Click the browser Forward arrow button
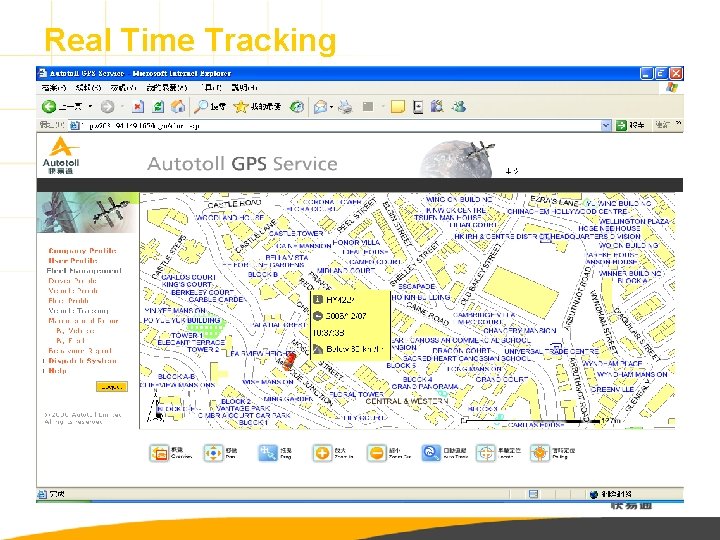The height and width of the screenshot is (540, 720). (x=107, y=107)
